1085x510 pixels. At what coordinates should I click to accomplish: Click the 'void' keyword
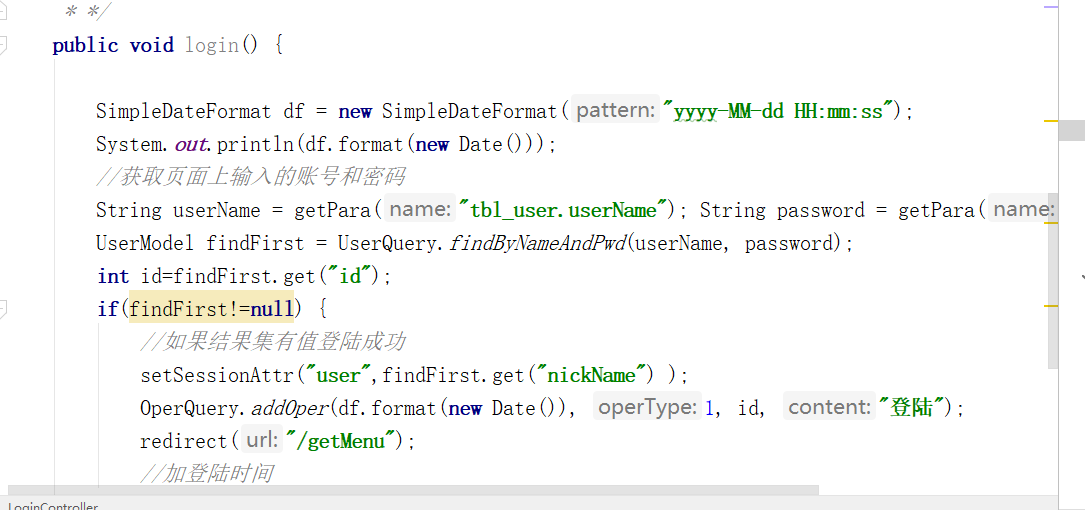[152, 46]
